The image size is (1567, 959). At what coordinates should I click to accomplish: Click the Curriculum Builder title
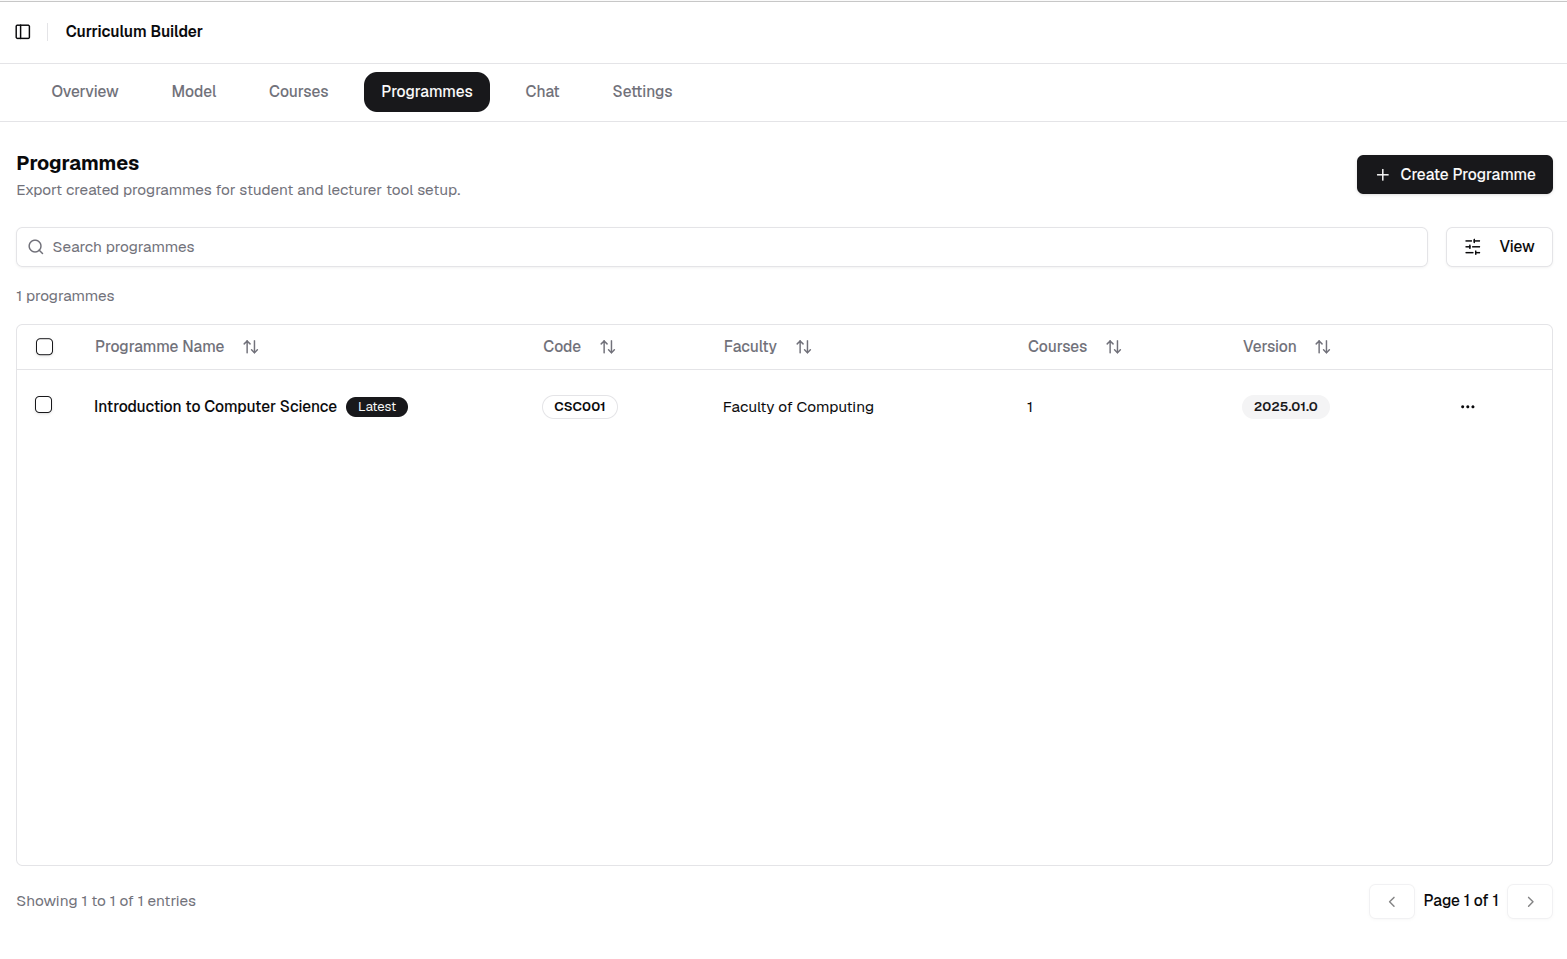(x=134, y=32)
